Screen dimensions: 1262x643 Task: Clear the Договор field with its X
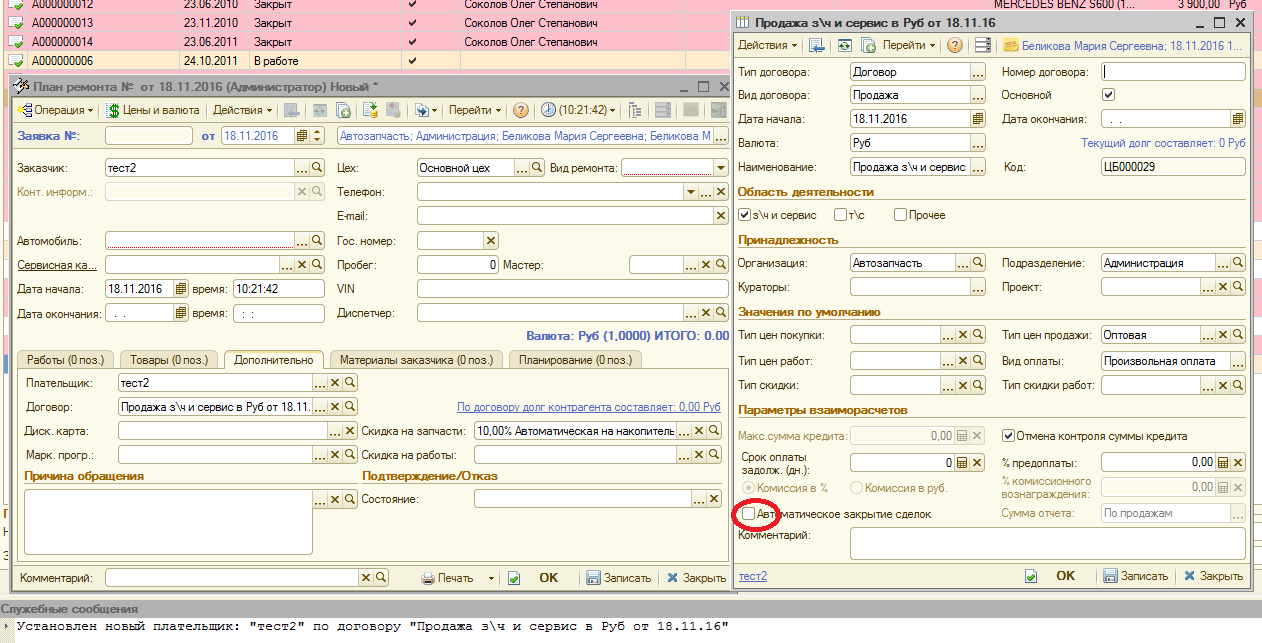[336, 408]
